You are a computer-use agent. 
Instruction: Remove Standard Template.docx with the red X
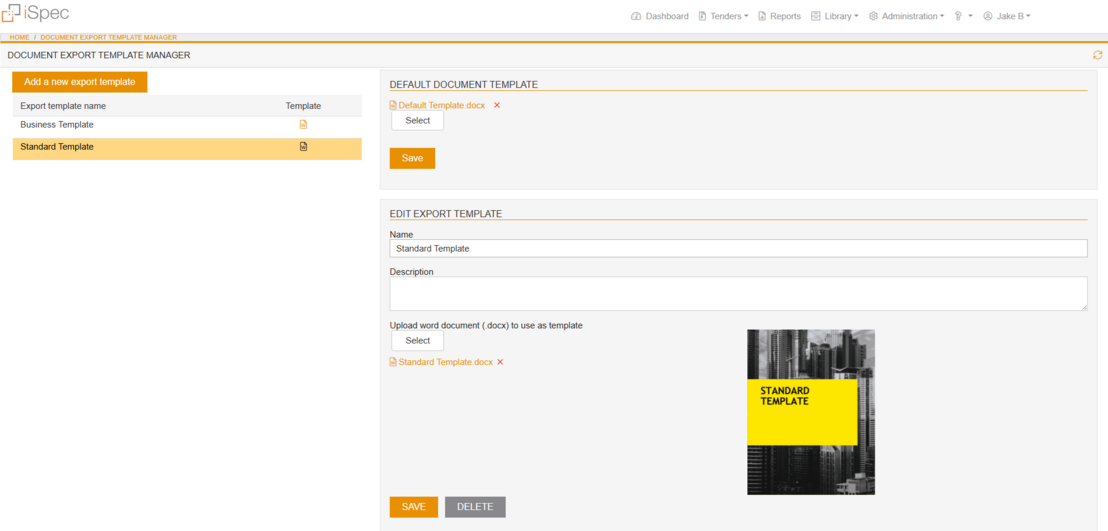pyautogui.click(x=500, y=362)
